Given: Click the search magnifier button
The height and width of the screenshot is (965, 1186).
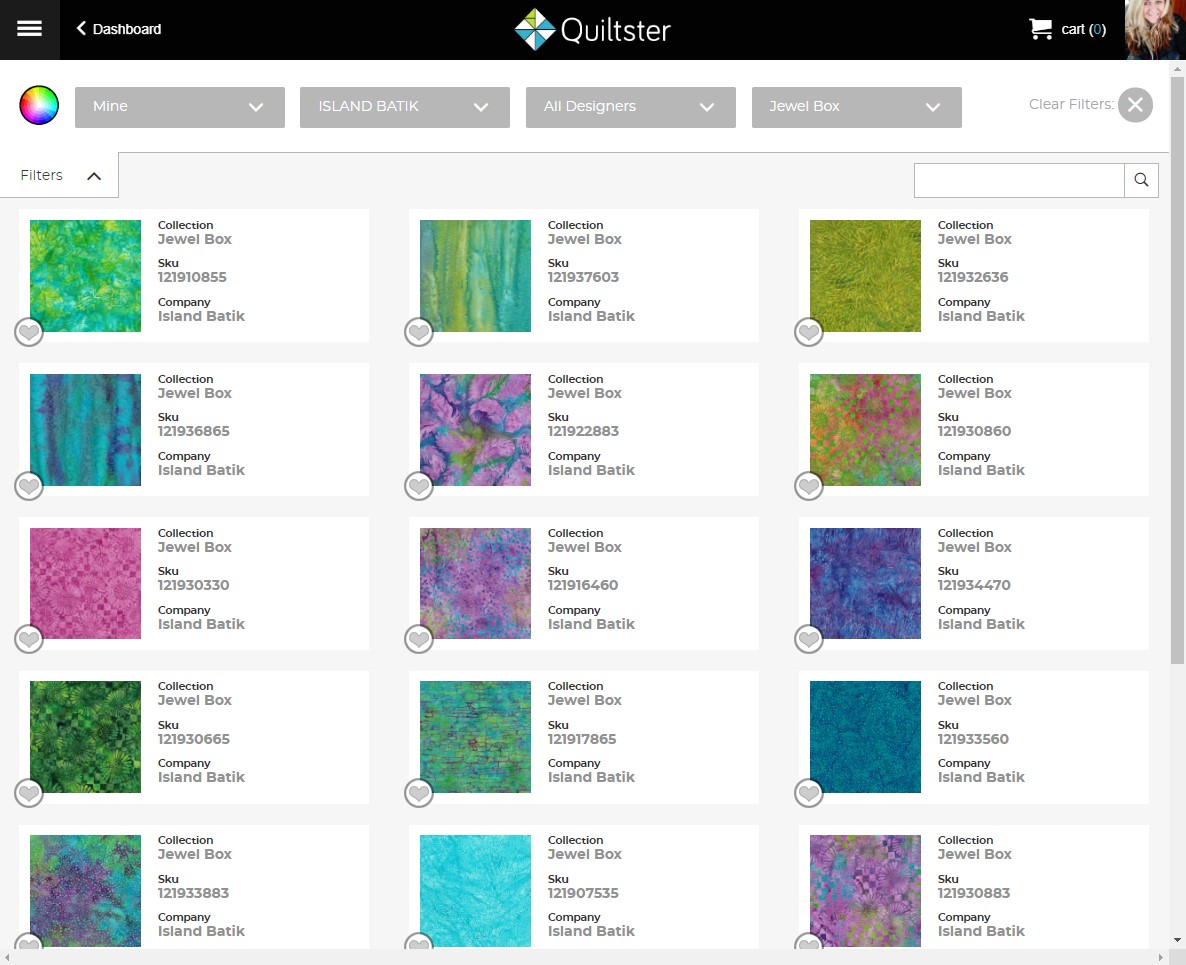Looking at the screenshot, I should (x=1141, y=180).
